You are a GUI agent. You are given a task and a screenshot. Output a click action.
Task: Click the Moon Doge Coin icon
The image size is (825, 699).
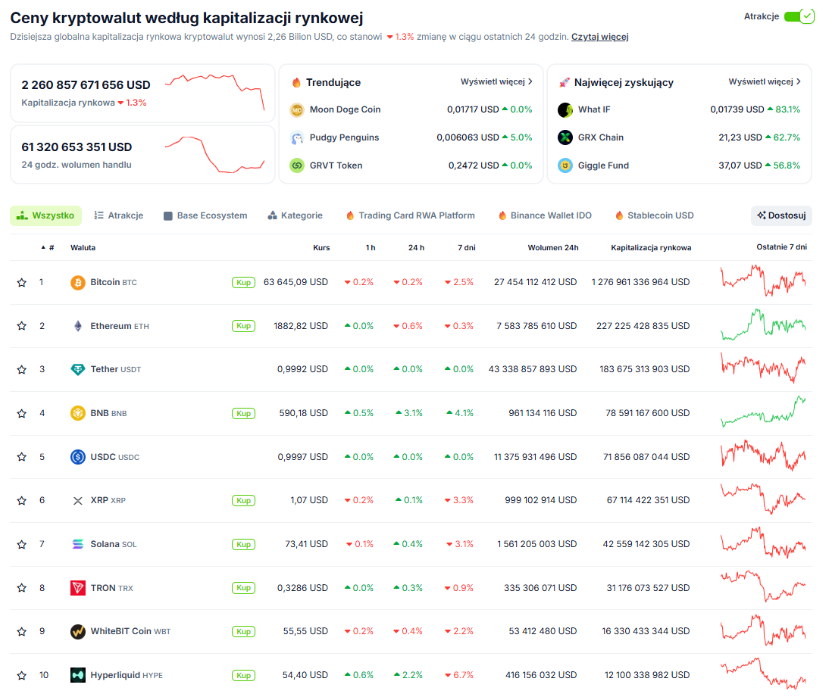[x=297, y=110]
